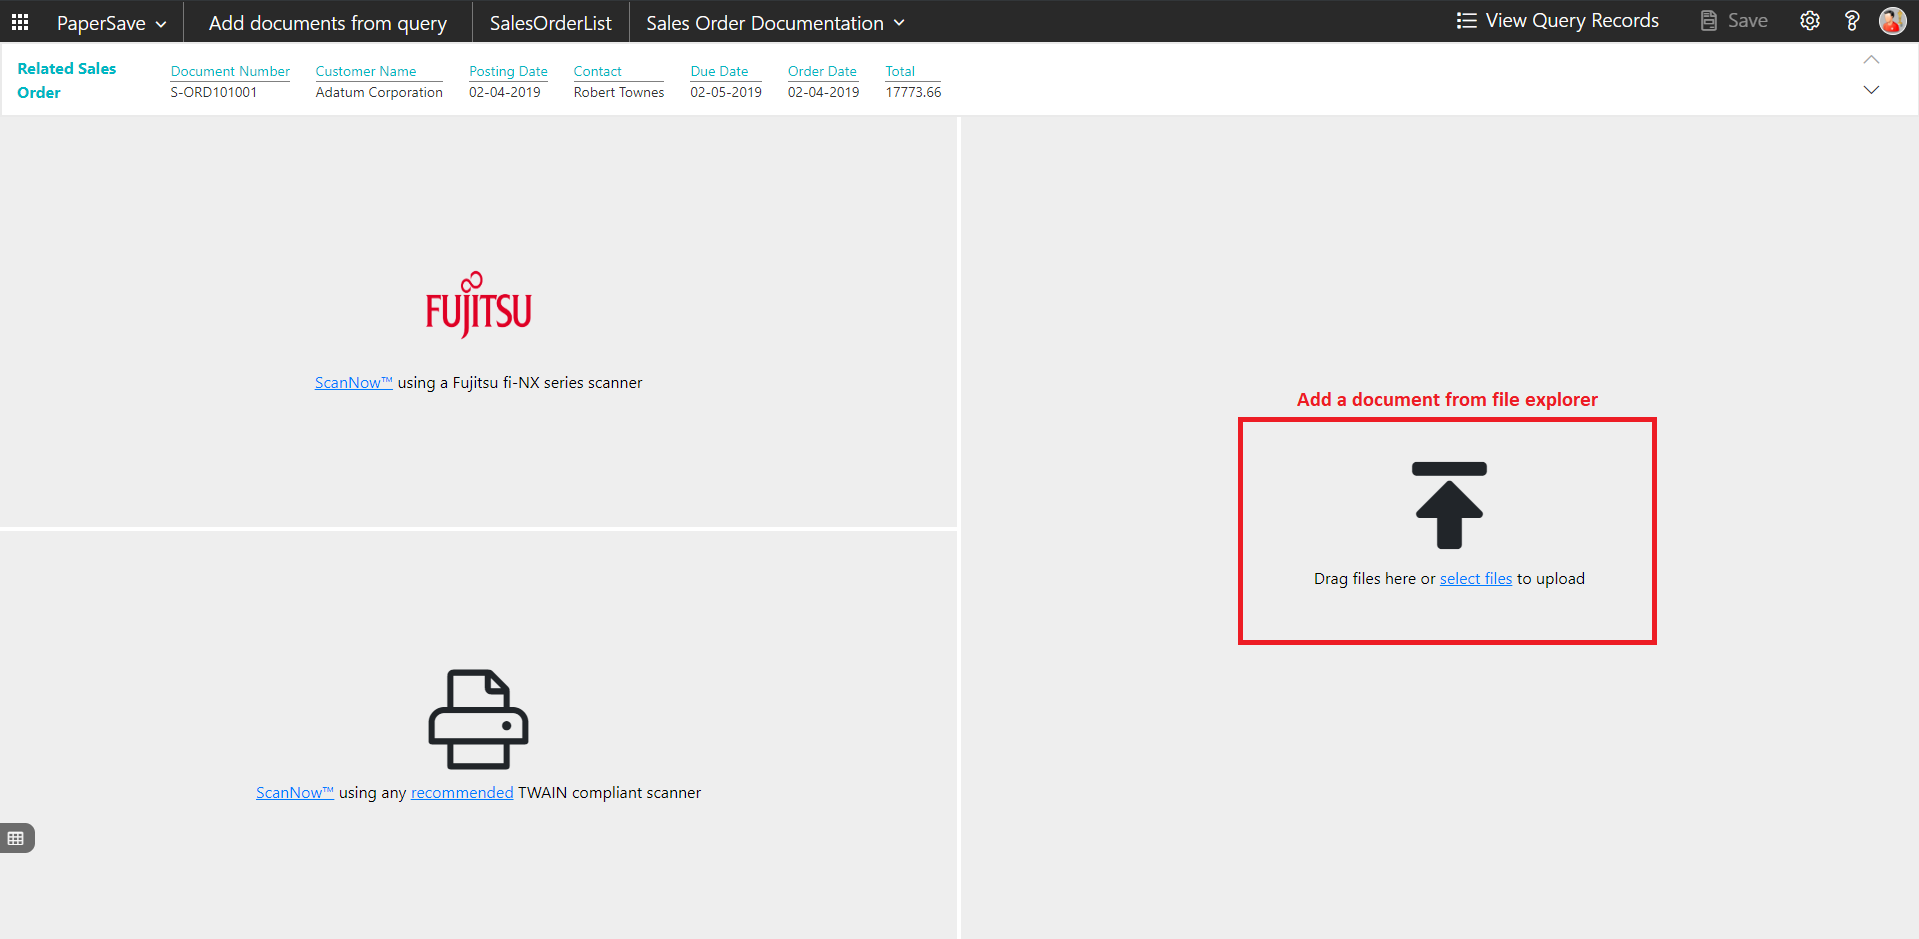This screenshot has width=1919, height=939.
Task: Open the Sales Order Documentation dropdown
Action: pyautogui.click(x=775, y=23)
